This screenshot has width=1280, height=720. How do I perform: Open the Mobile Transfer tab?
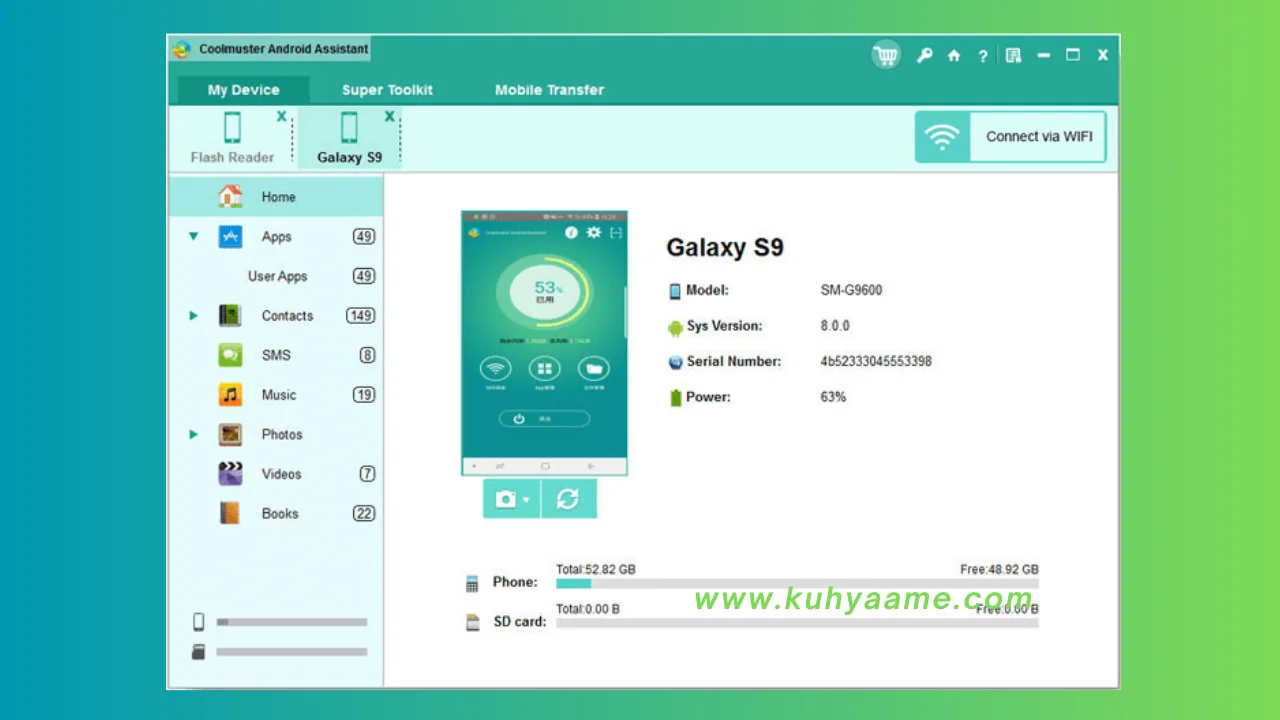pyautogui.click(x=549, y=89)
